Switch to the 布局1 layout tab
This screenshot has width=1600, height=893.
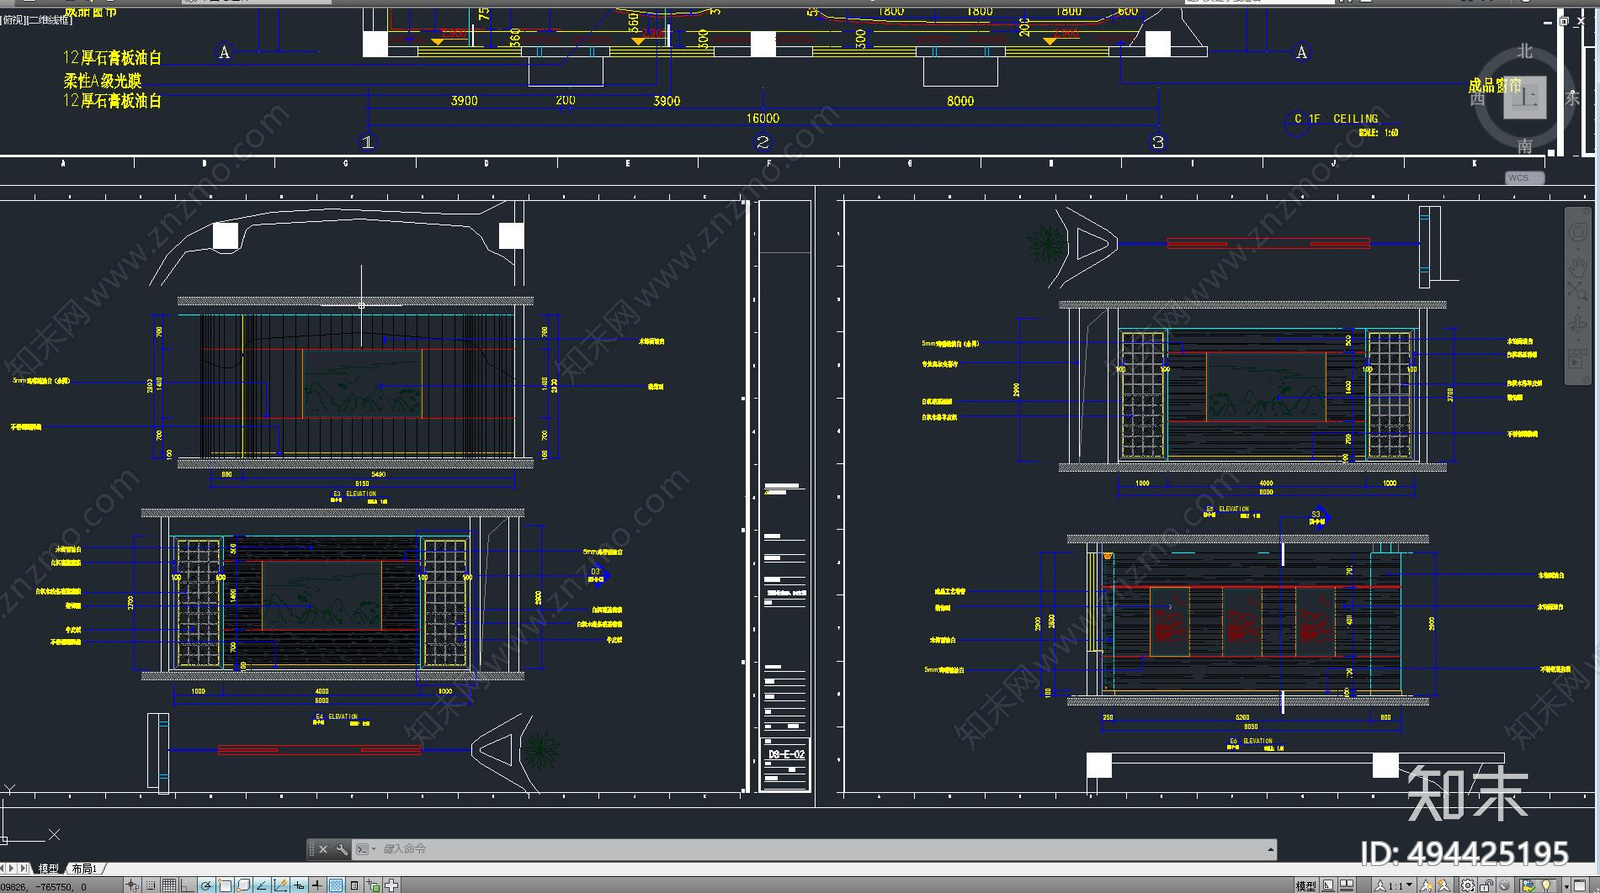(84, 868)
